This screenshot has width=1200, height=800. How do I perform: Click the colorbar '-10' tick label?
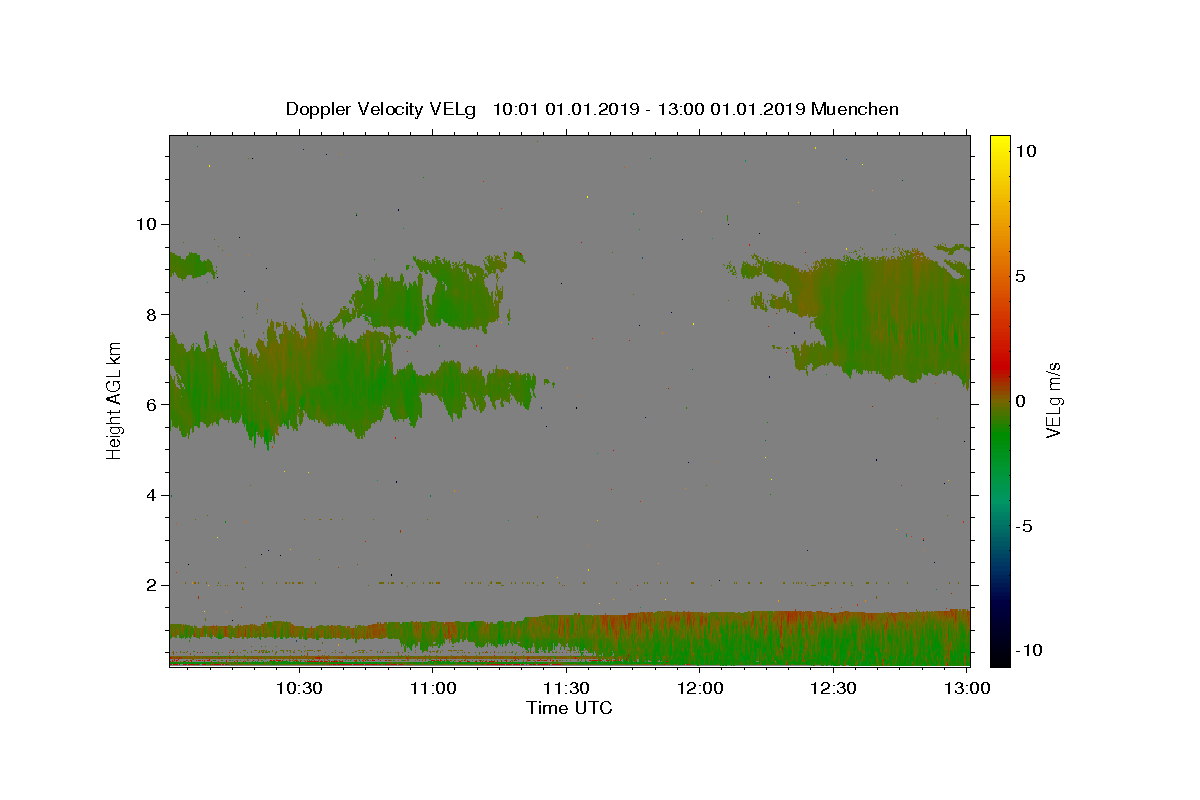pyautogui.click(x=1029, y=651)
